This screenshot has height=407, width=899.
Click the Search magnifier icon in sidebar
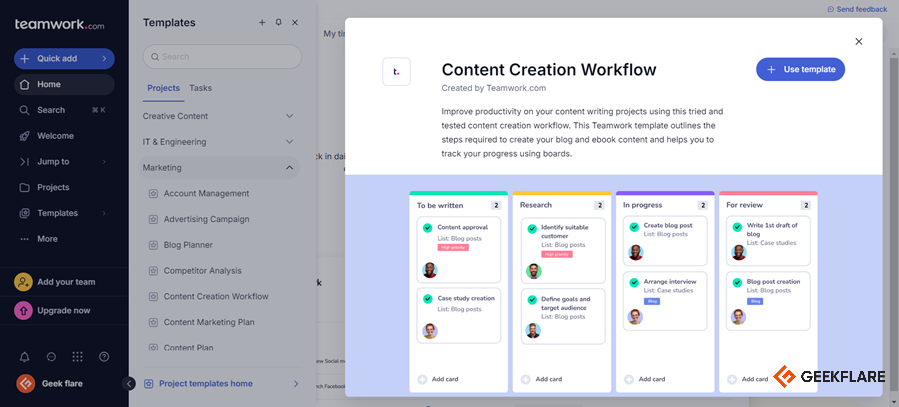tap(24, 110)
